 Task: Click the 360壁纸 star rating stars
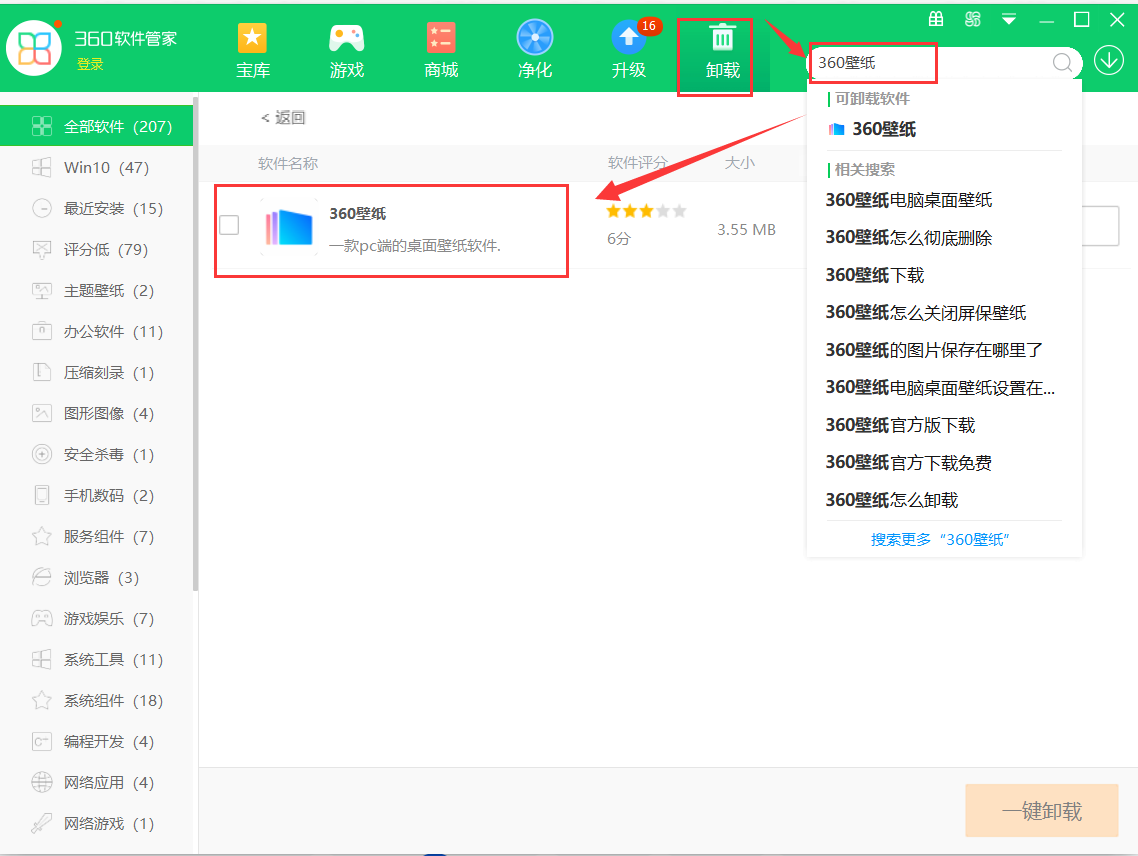pos(645,211)
